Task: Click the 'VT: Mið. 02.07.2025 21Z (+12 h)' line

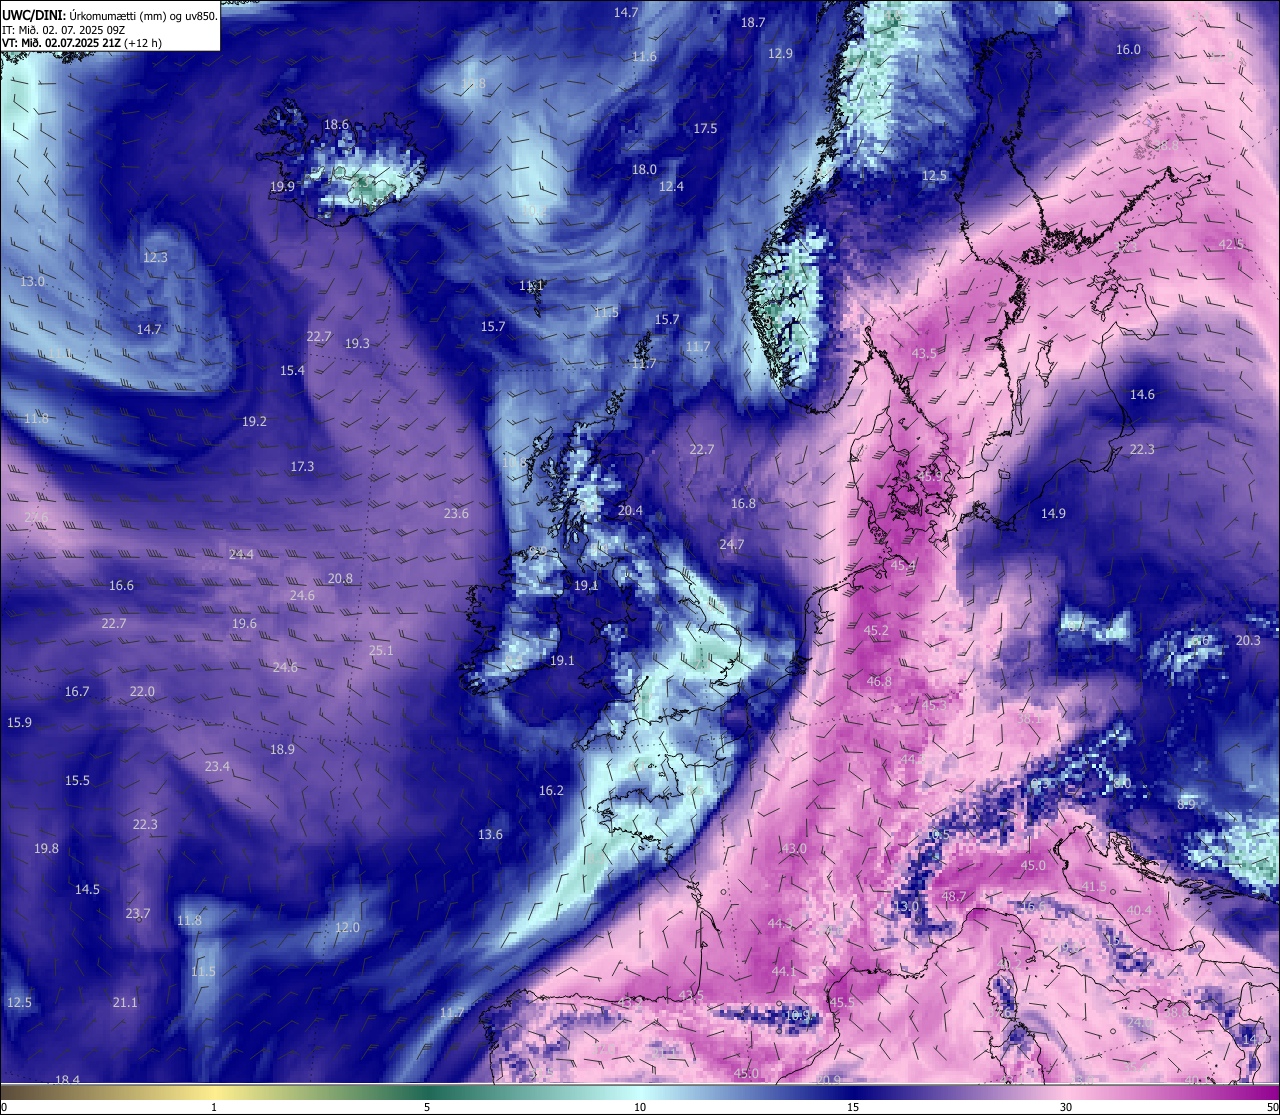Action: point(82,43)
